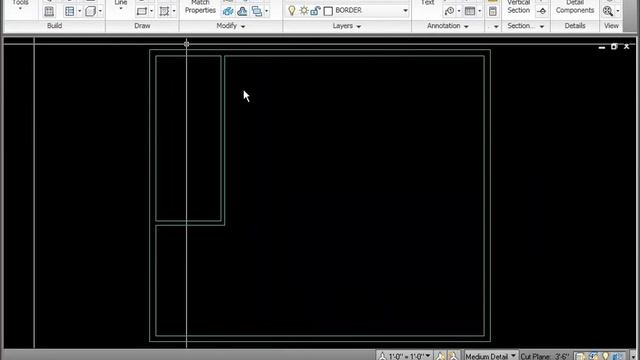Viewport: 640px width, 360px height.
Task: Click the box shape icon in Build panel
Action: click(91, 11)
